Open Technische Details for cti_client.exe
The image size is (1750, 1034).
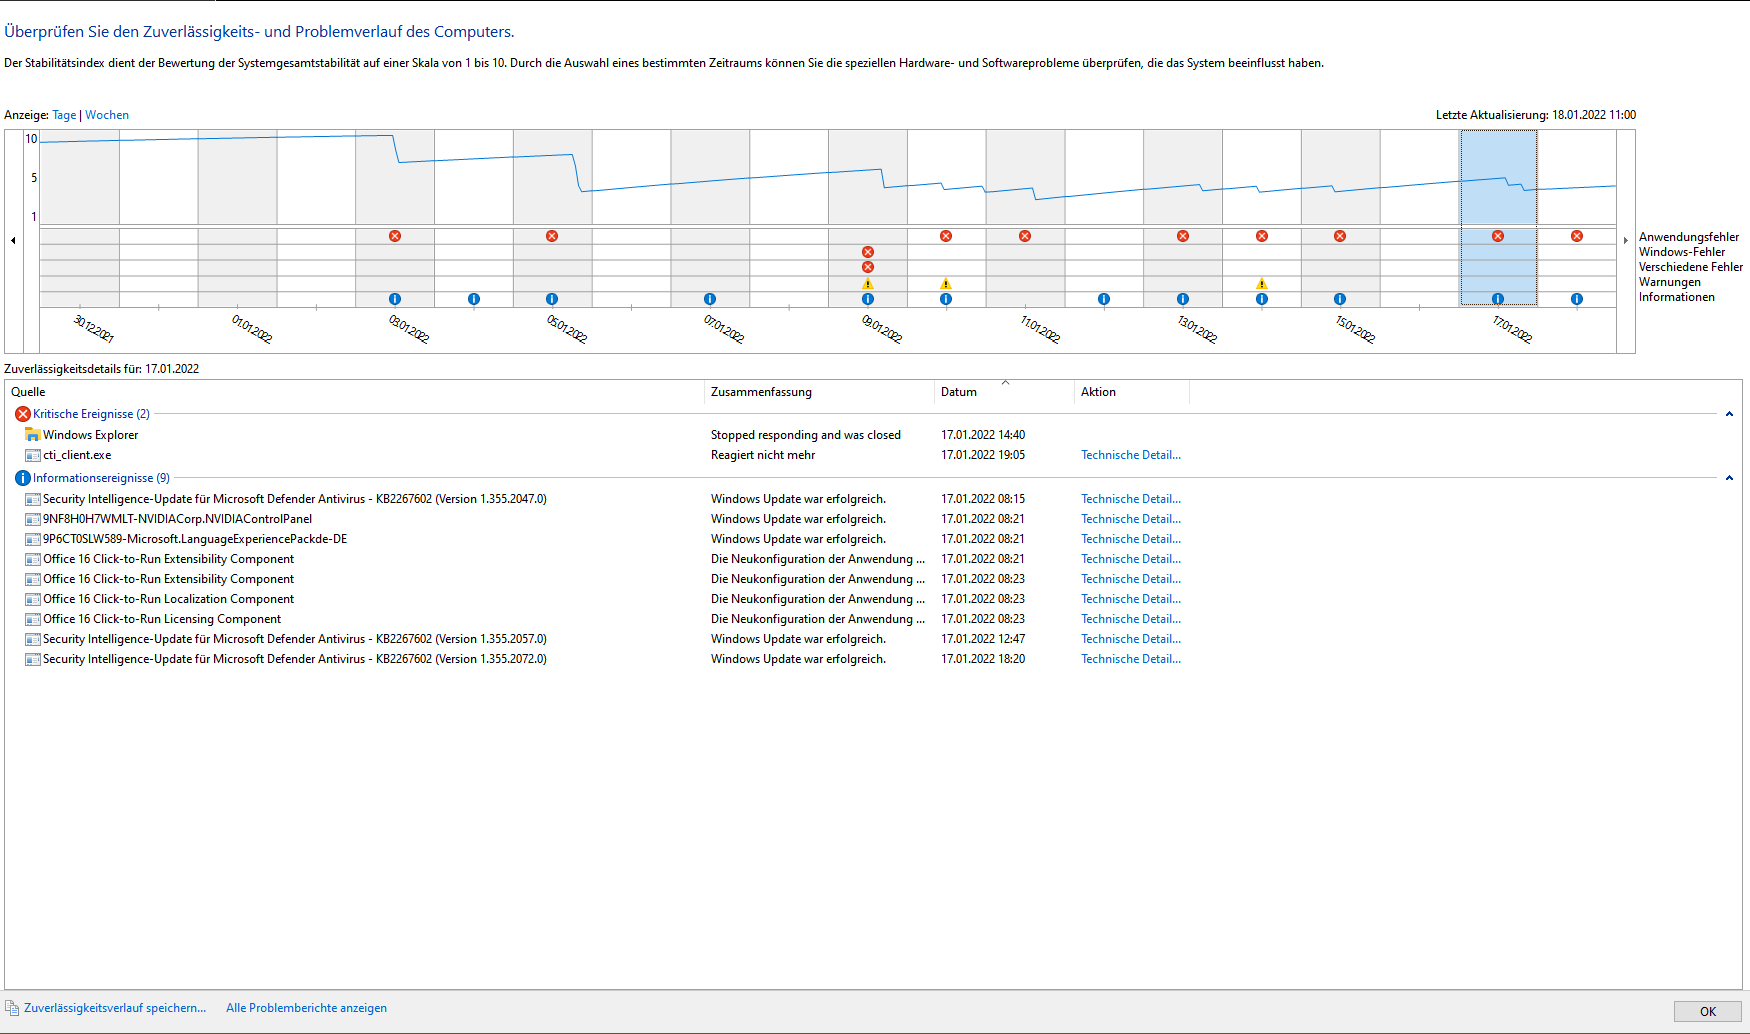tap(1131, 455)
